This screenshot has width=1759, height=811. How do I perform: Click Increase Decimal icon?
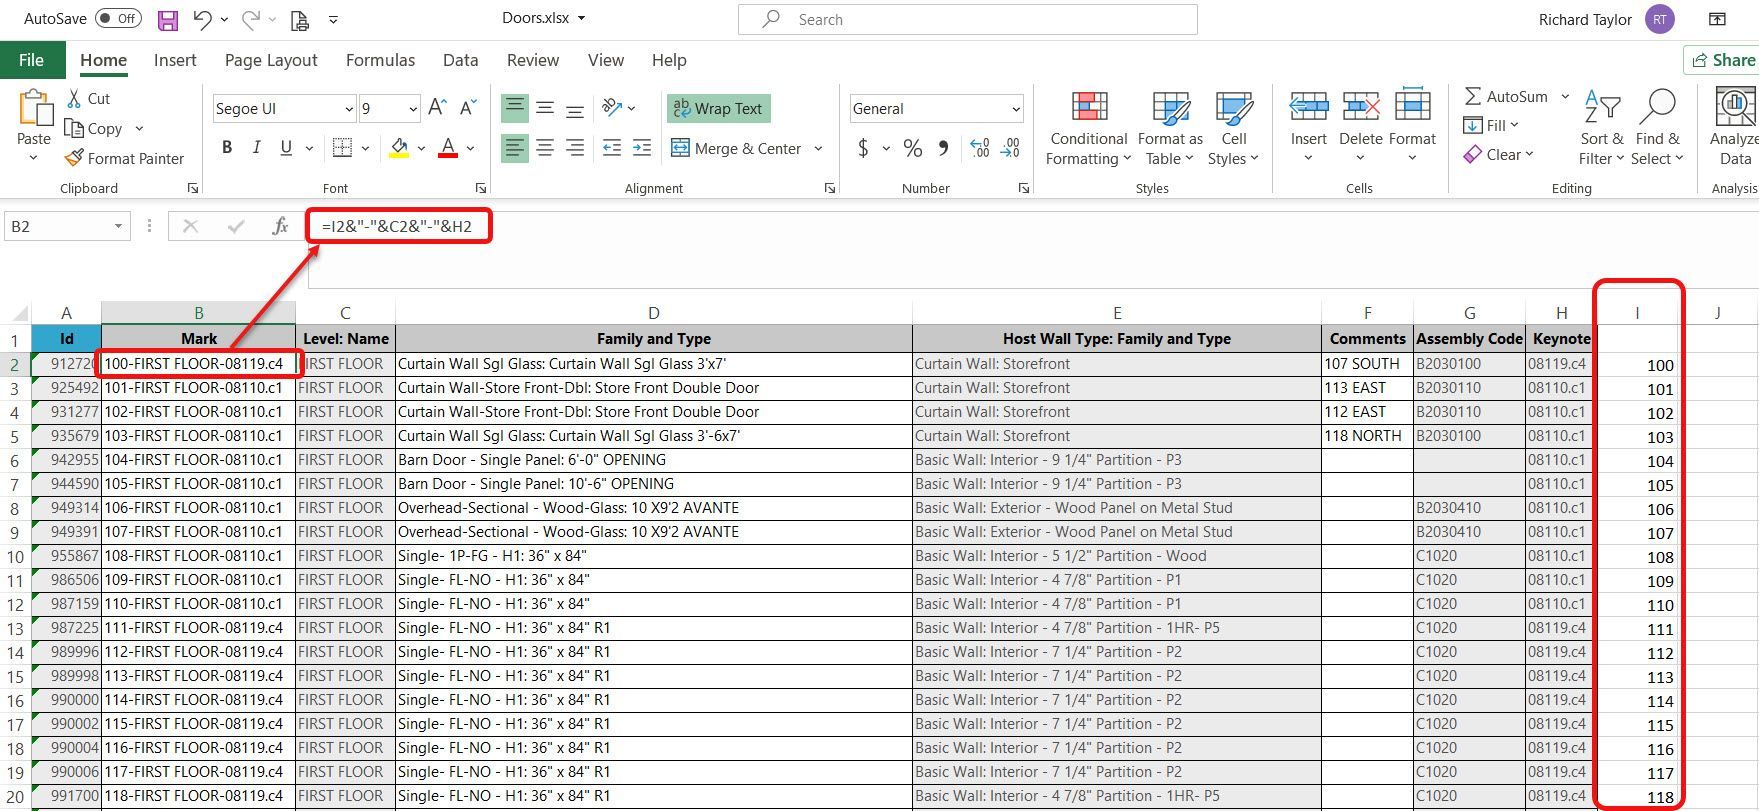(980, 148)
